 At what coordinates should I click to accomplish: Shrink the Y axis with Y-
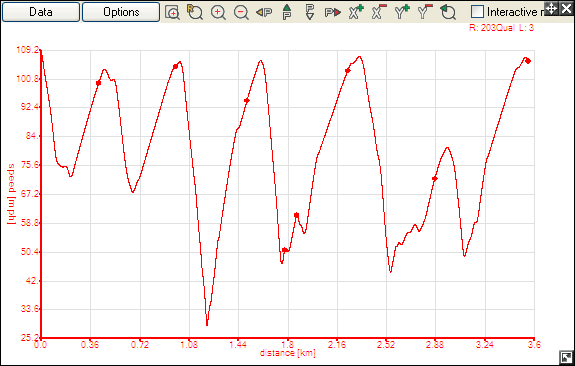[425, 12]
